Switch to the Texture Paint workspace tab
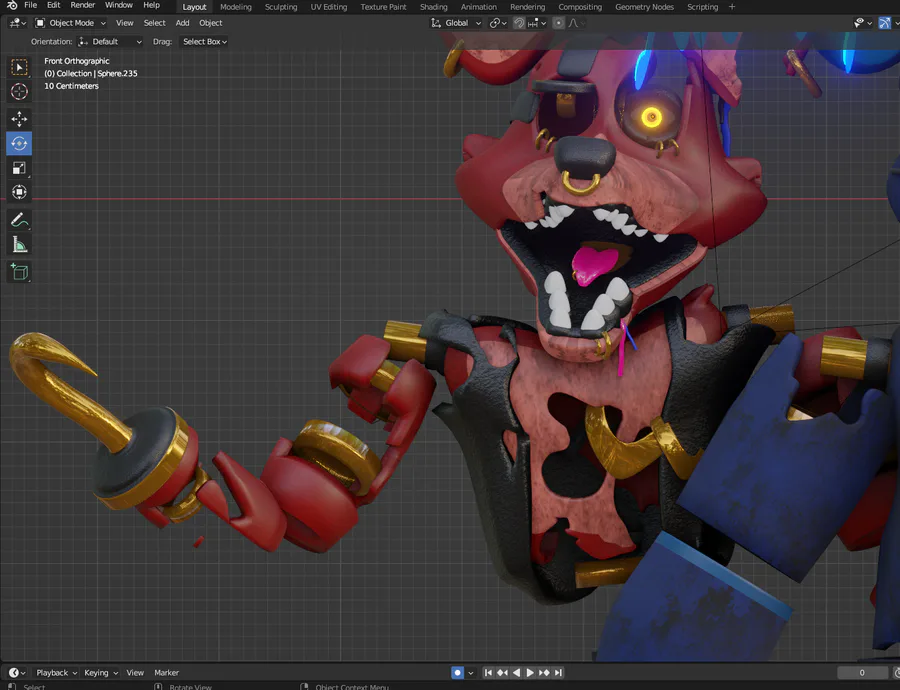The image size is (900, 690). coord(383,7)
